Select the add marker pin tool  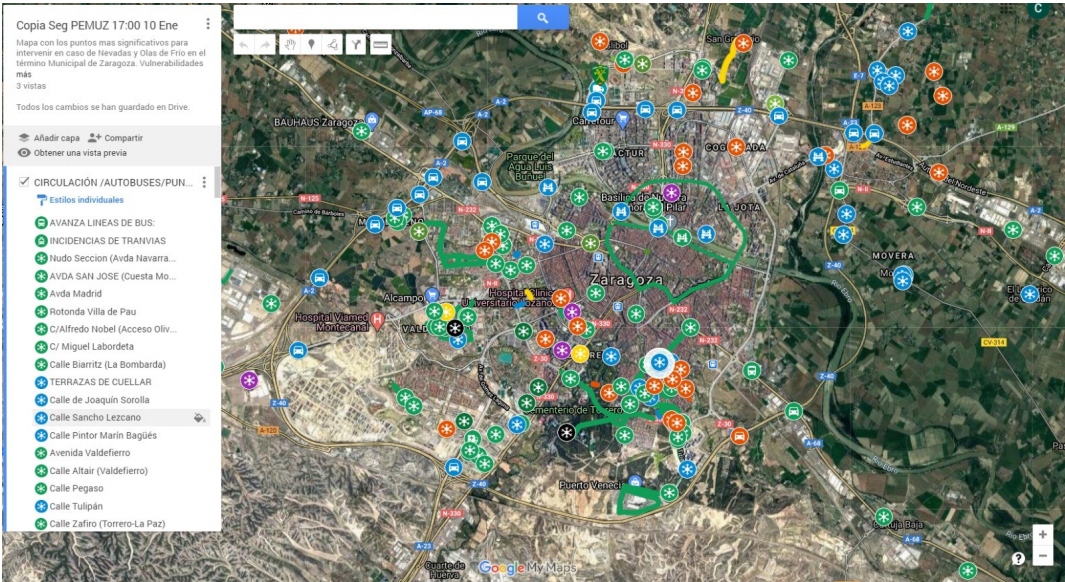(x=311, y=45)
